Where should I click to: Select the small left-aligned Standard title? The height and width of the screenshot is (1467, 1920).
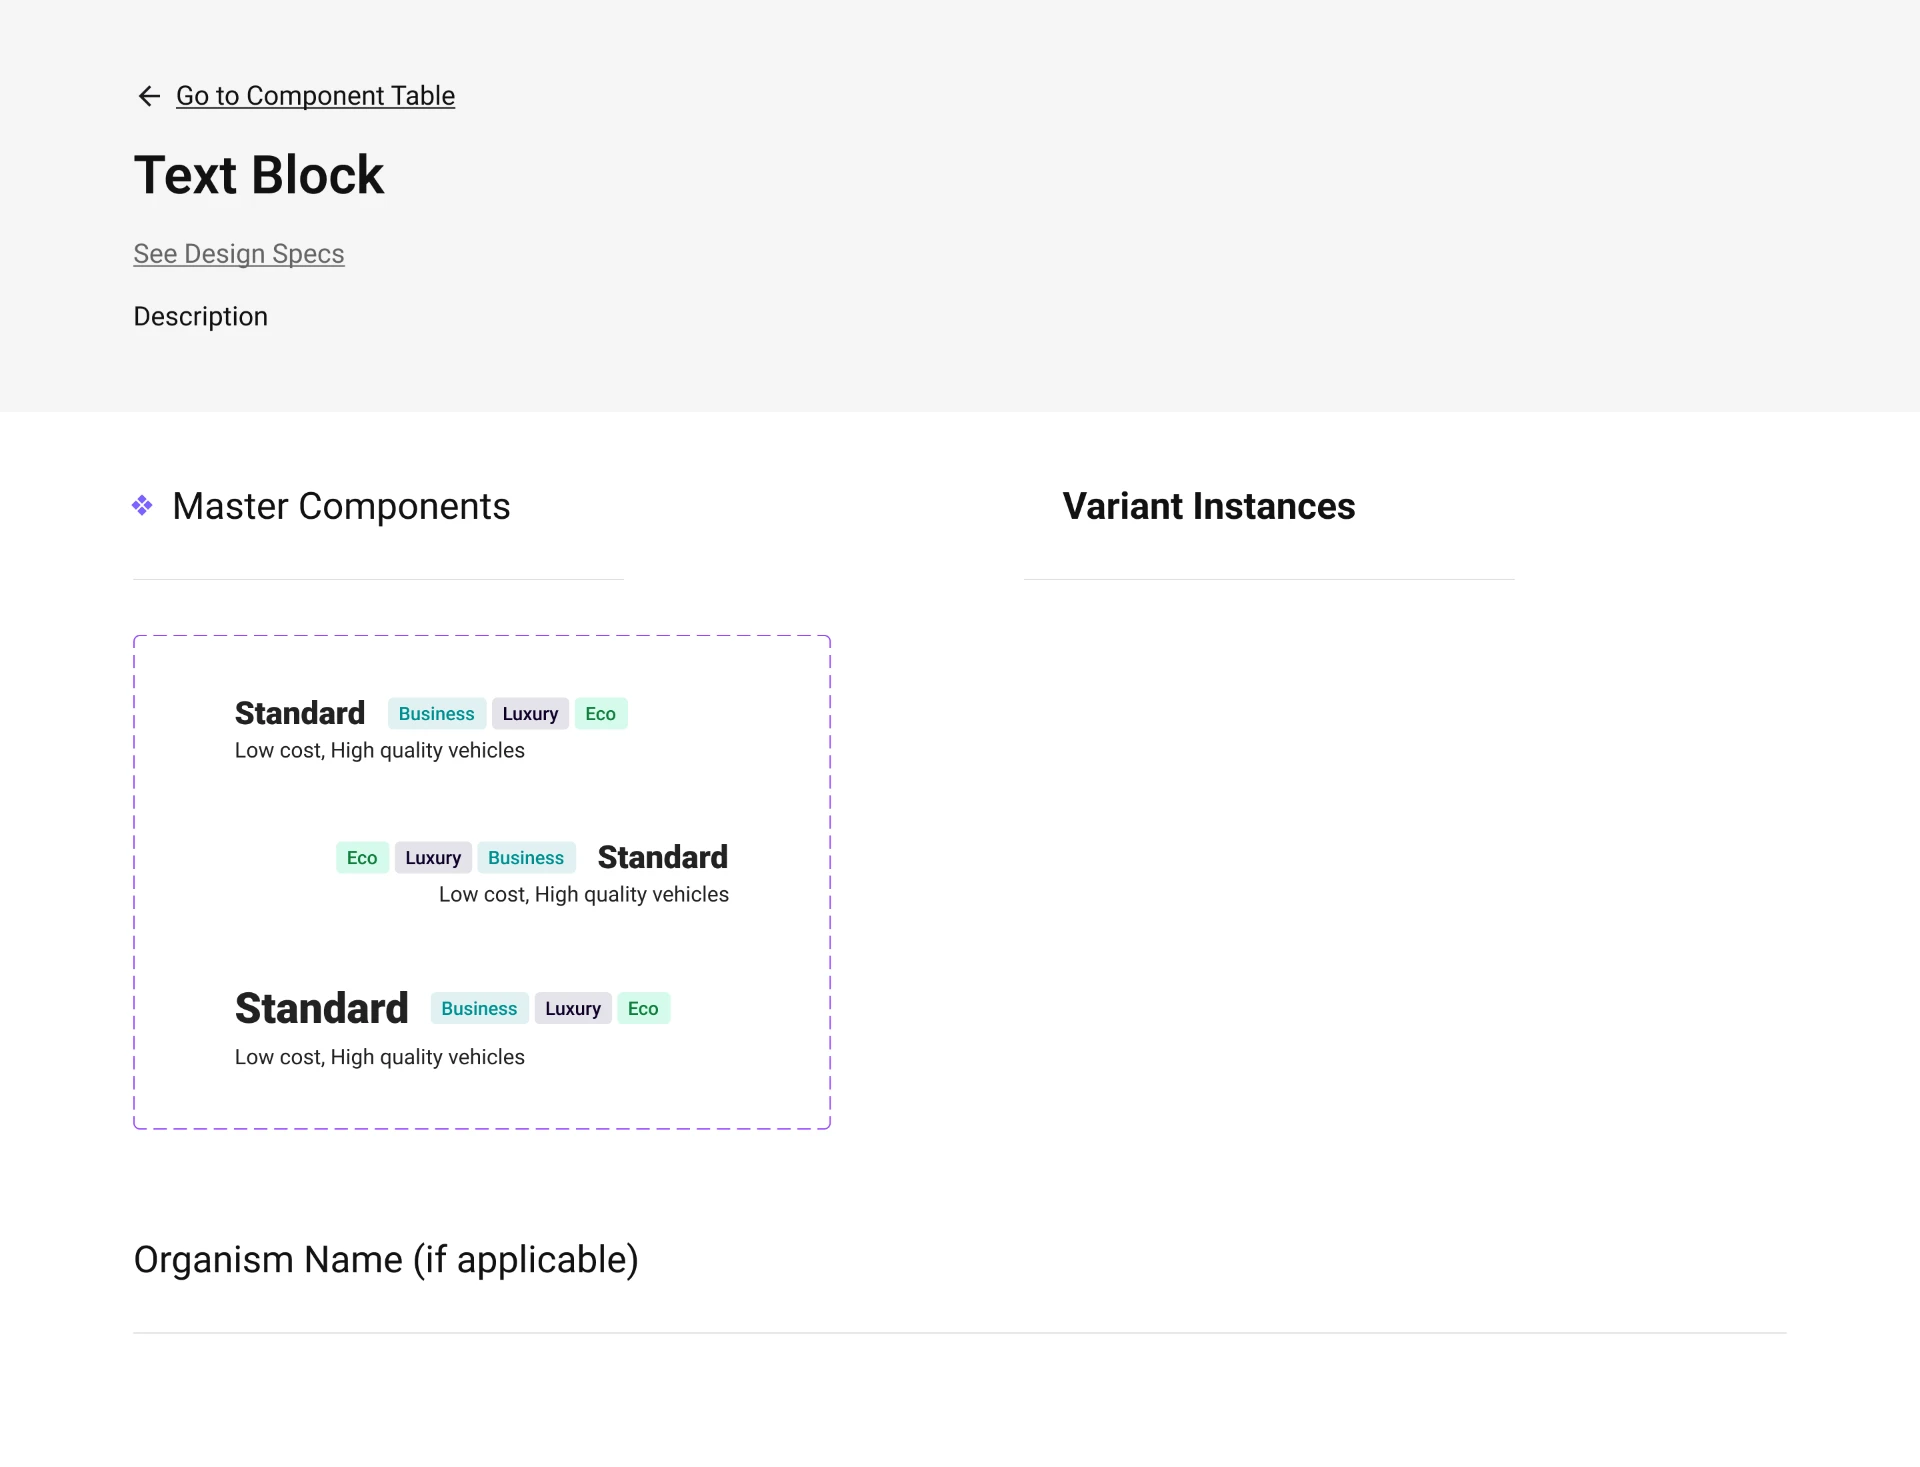pos(300,713)
